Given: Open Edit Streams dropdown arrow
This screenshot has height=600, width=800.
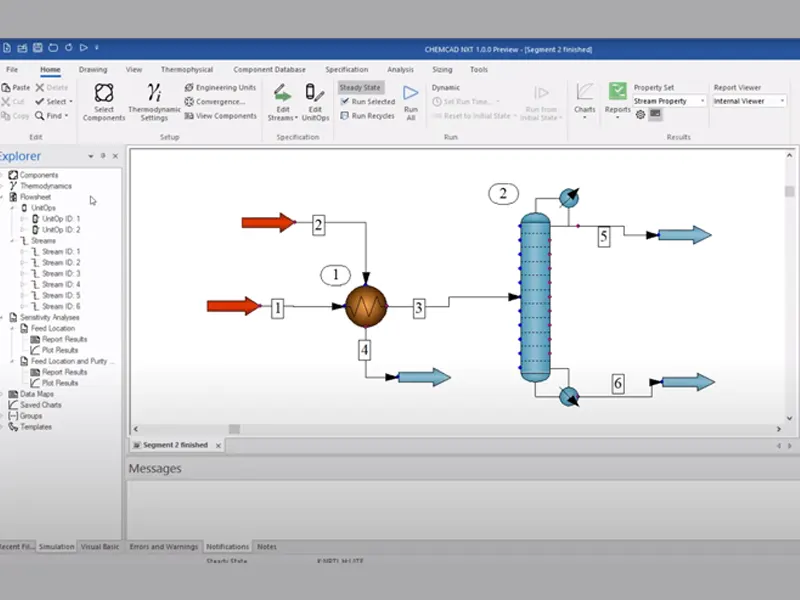Looking at the screenshot, I should (296, 118).
